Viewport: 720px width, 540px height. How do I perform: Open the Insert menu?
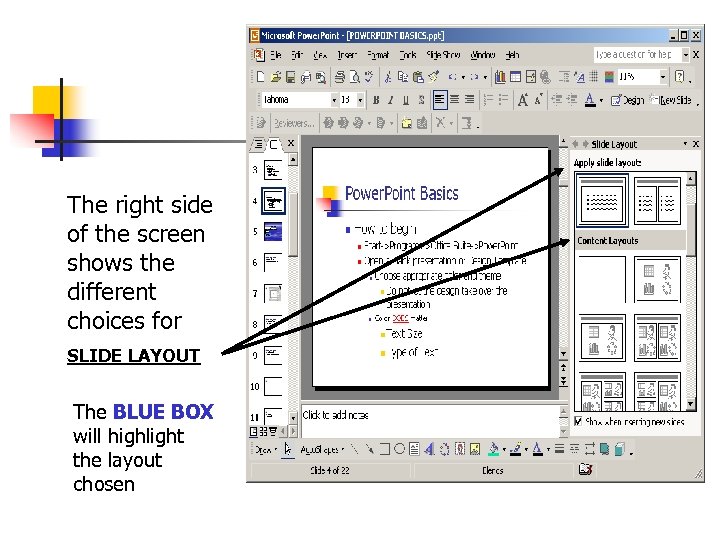coord(347,55)
